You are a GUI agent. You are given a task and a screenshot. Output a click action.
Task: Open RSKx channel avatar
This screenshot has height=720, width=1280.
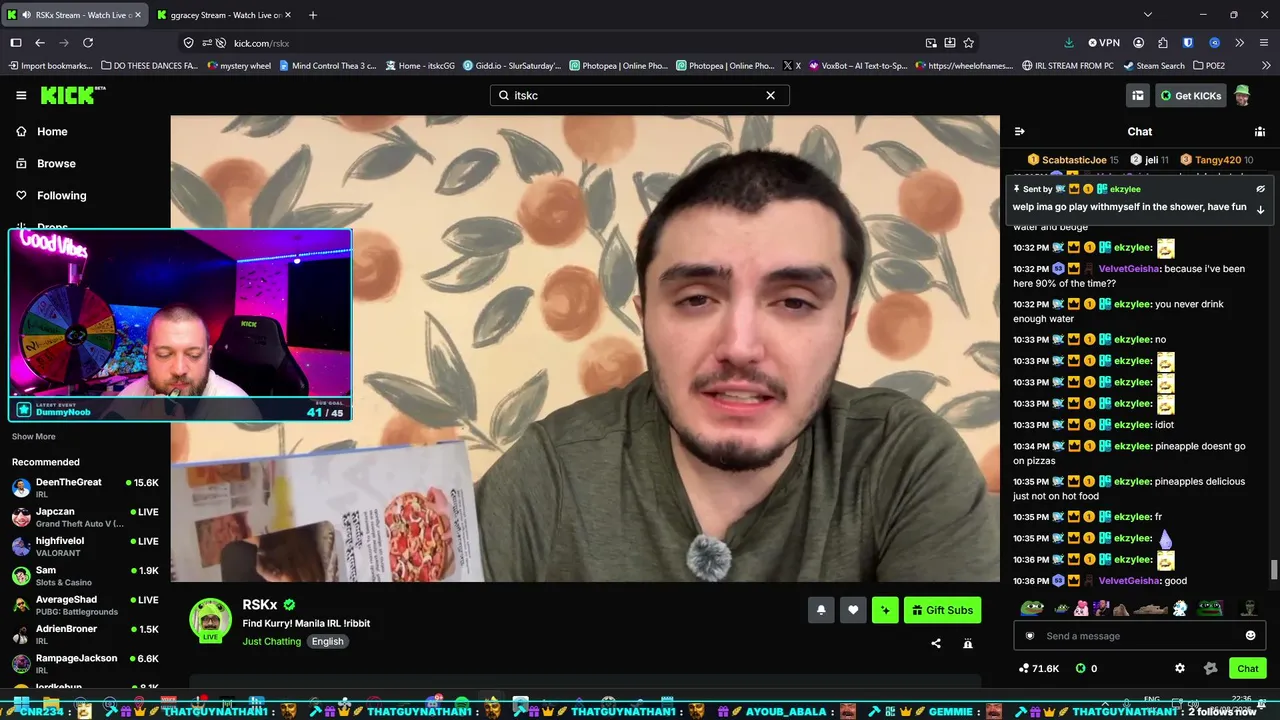pyautogui.click(x=211, y=620)
